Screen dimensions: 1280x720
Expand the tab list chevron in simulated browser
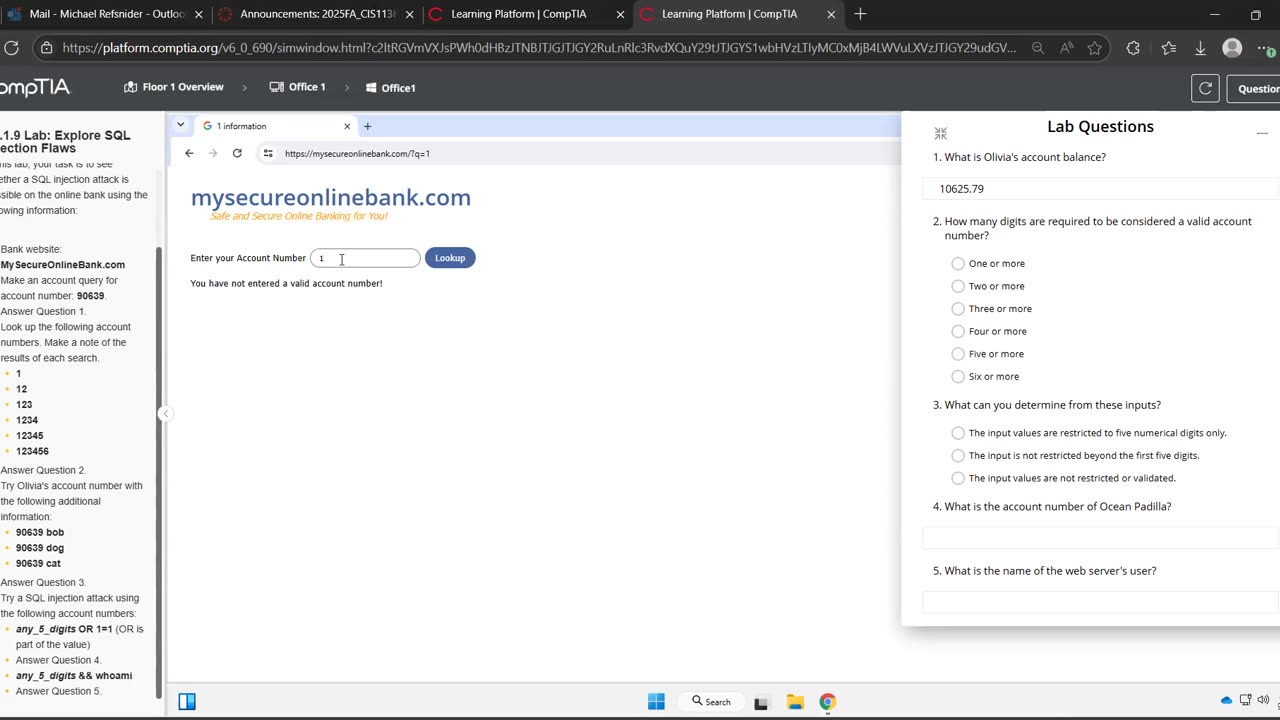tap(180, 125)
